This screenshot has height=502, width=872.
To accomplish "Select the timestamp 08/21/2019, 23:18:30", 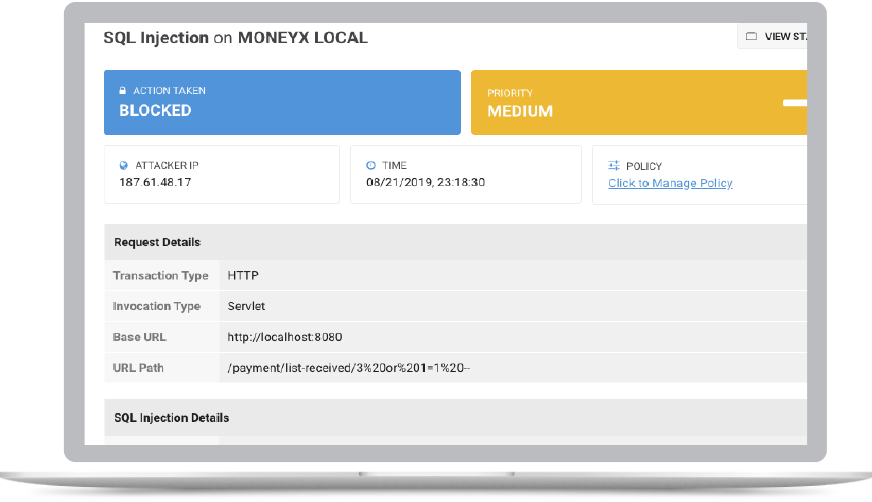I will (425, 182).
